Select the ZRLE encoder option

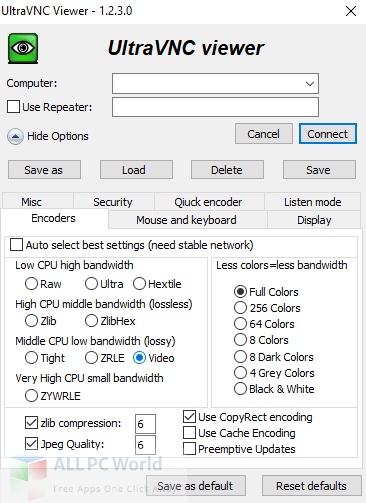tap(91, 358)
